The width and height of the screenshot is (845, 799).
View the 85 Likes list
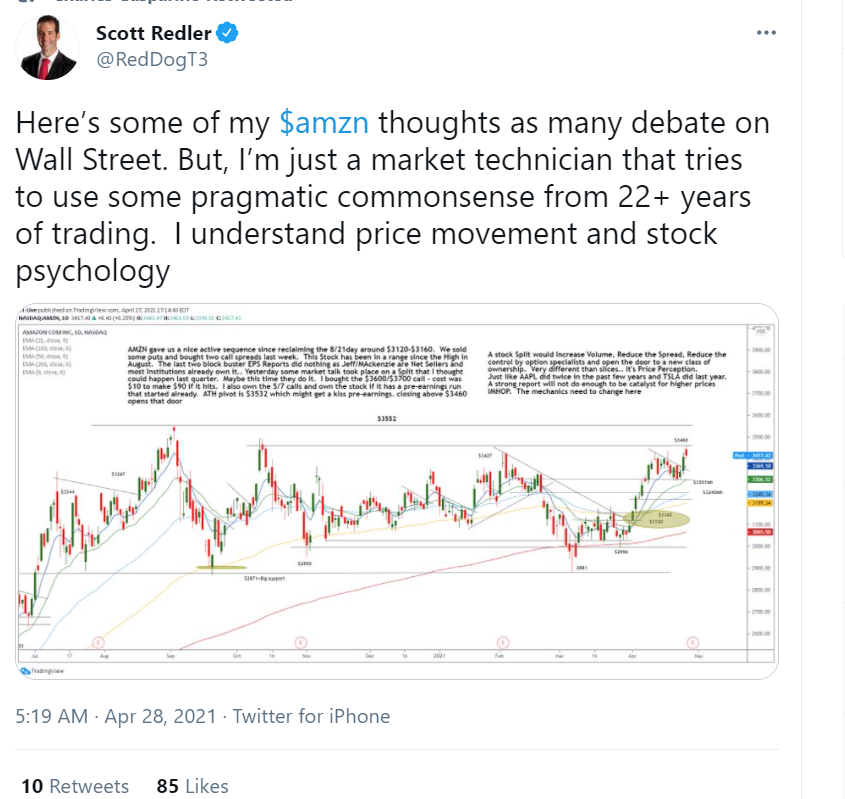click(193, 786)
